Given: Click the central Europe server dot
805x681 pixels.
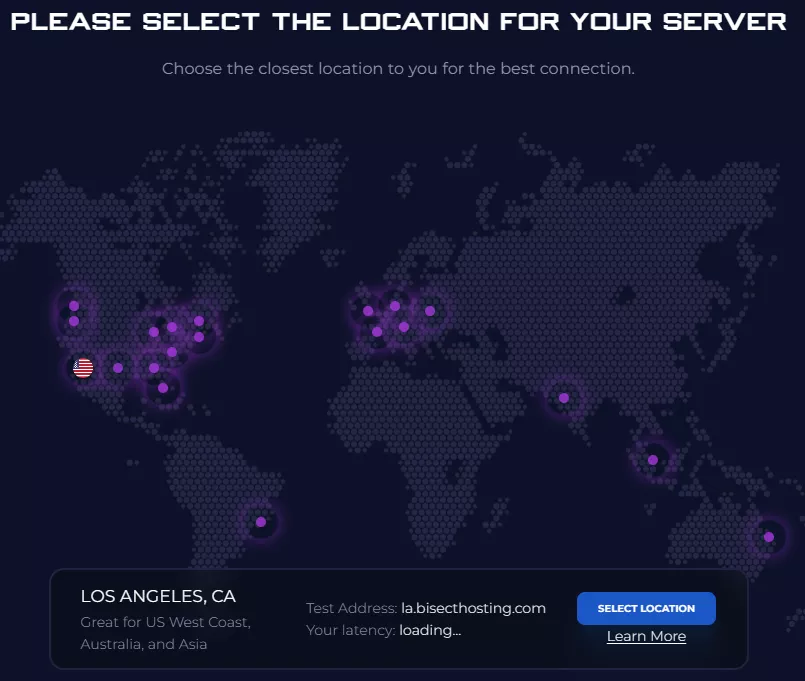Looking at the screenshot, I should pyautogui.click(x=403, y=328).
